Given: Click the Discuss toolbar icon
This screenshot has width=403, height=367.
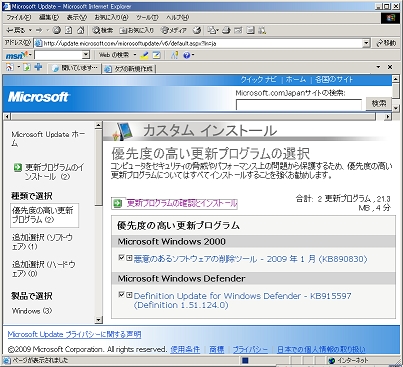Looking at the screenshot, I should pyautogui.click(x=250, y=30).
